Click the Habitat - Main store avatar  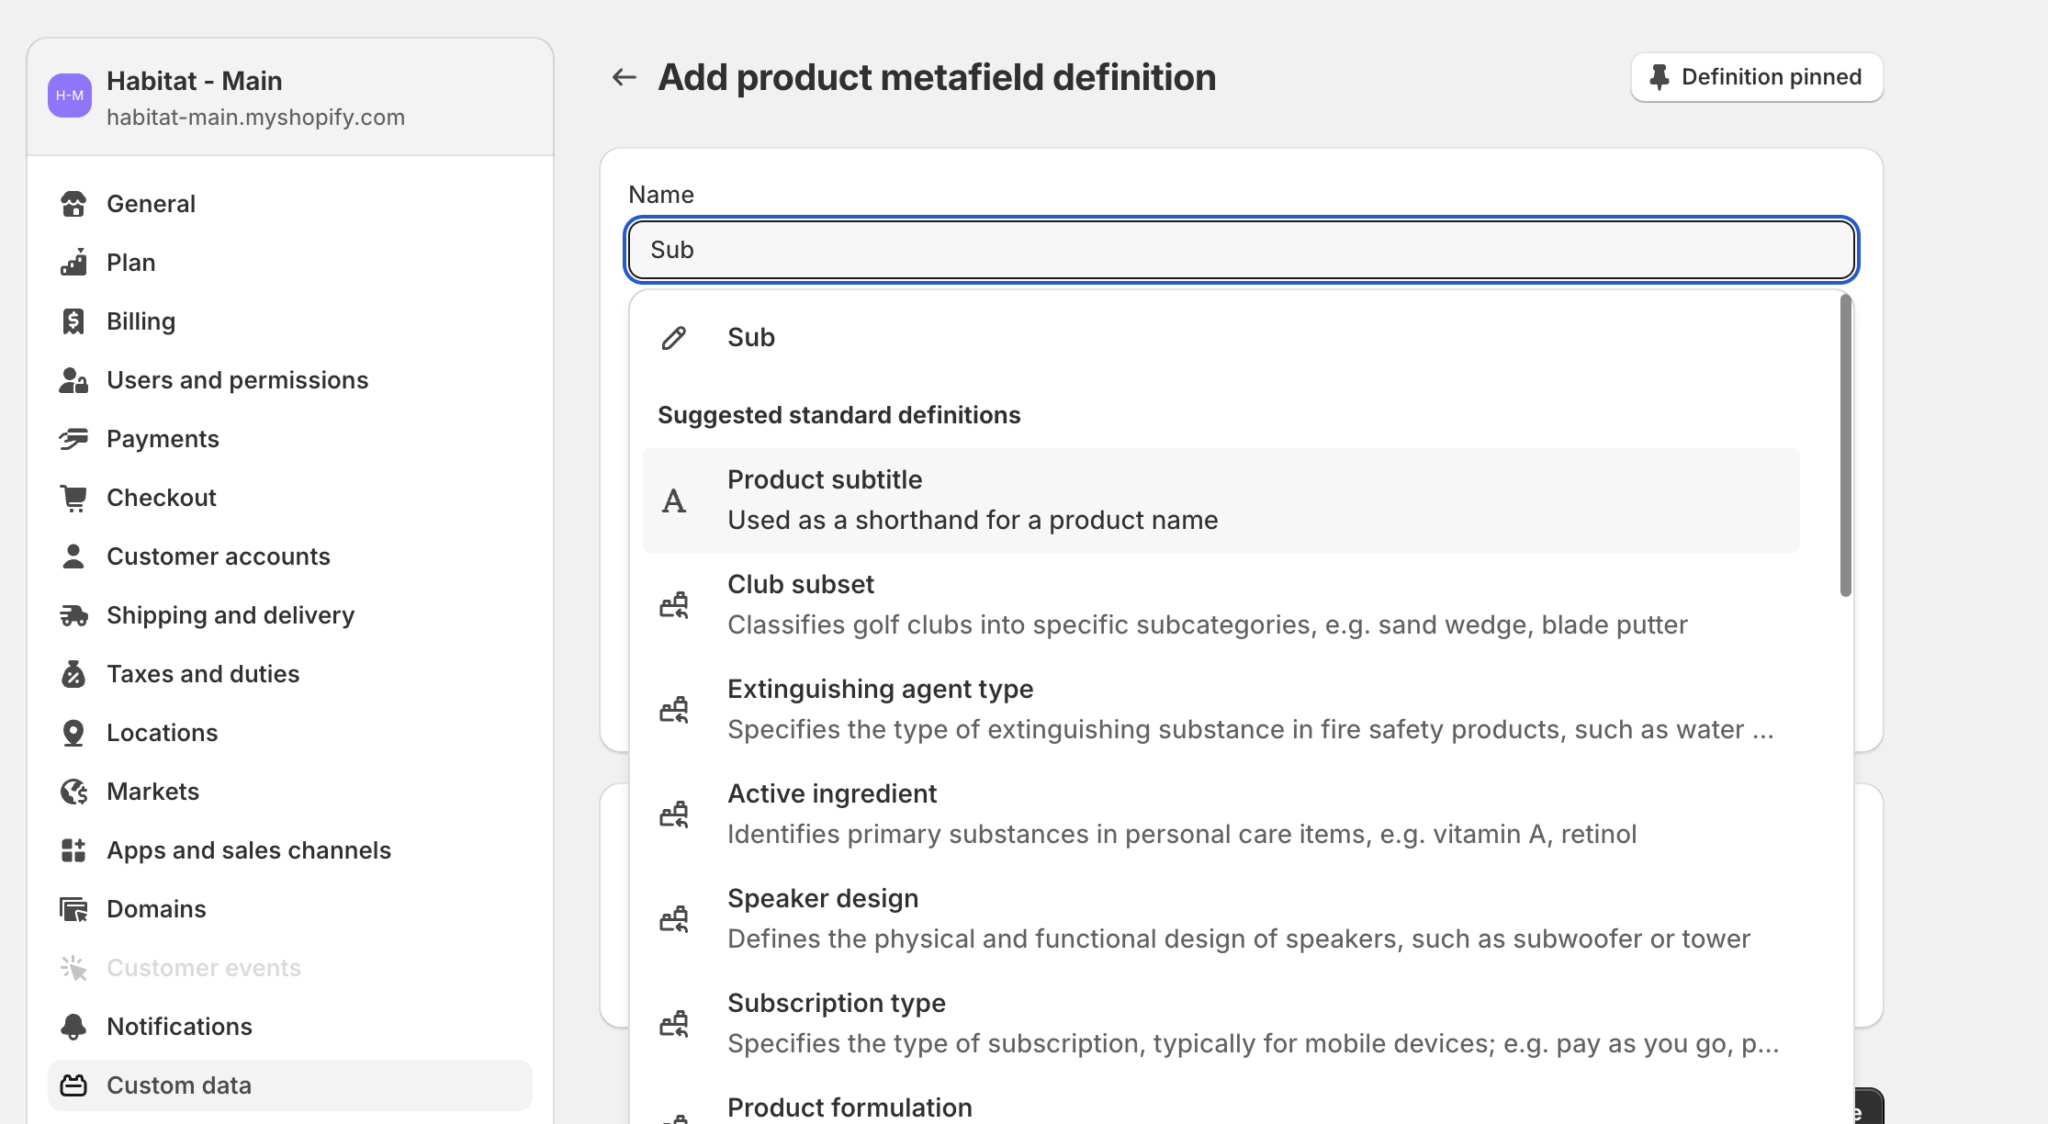[x=69, y=95]
